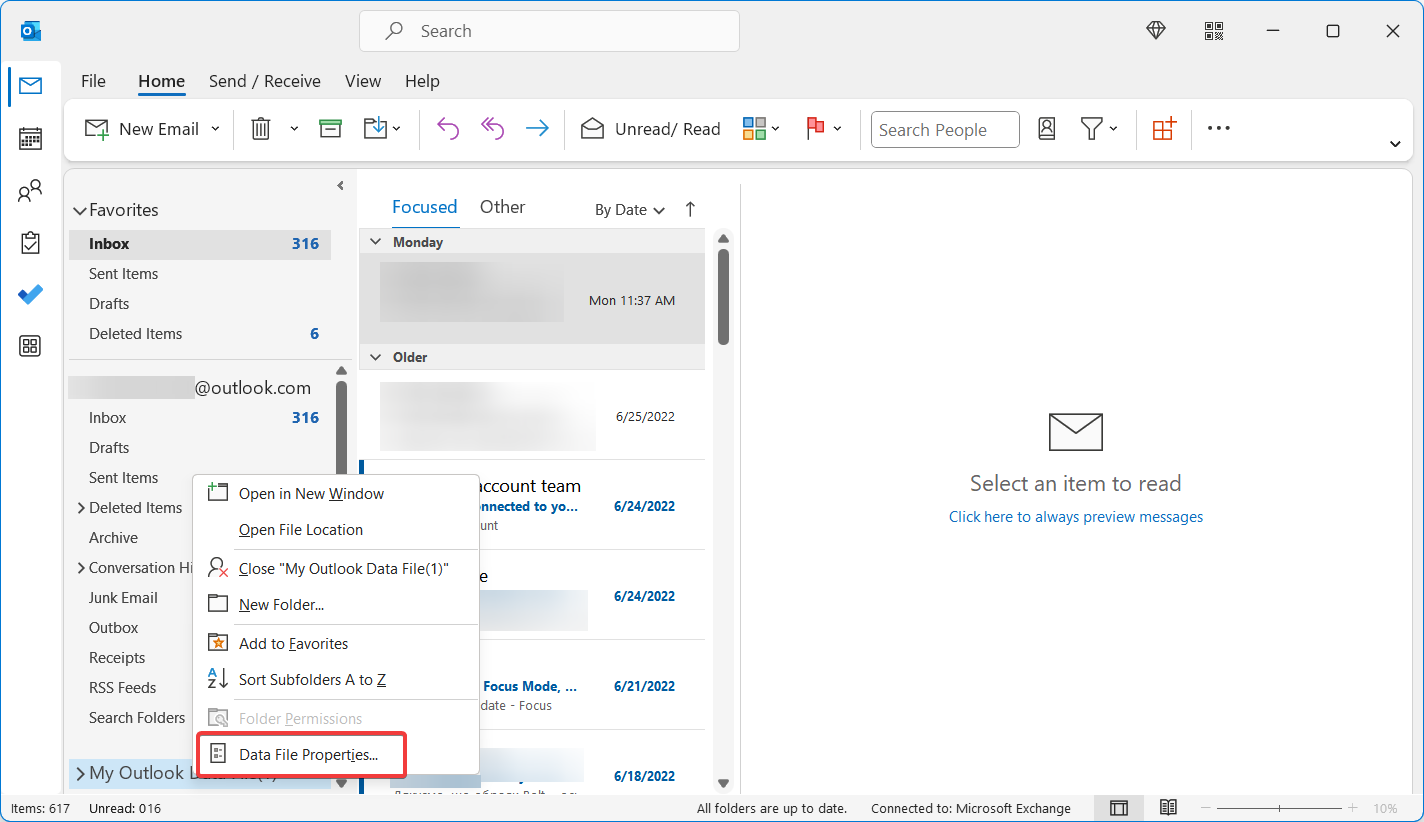Click the Reply arrow icon
The width and height of the screenshot is (1424, 822).
(x=448, y=129)
